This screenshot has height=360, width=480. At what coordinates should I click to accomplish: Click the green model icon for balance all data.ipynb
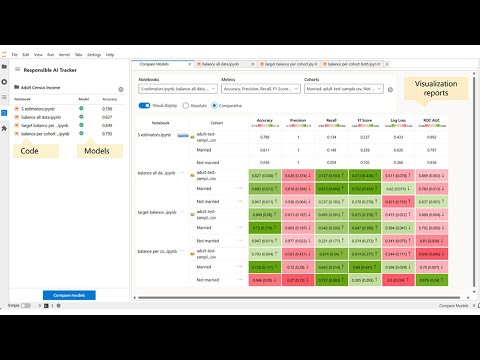81,117
